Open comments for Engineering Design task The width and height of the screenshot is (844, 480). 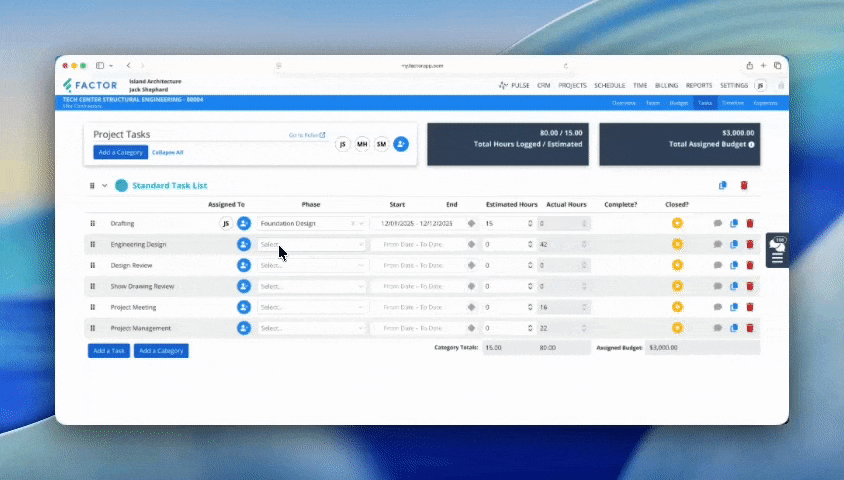718,244
